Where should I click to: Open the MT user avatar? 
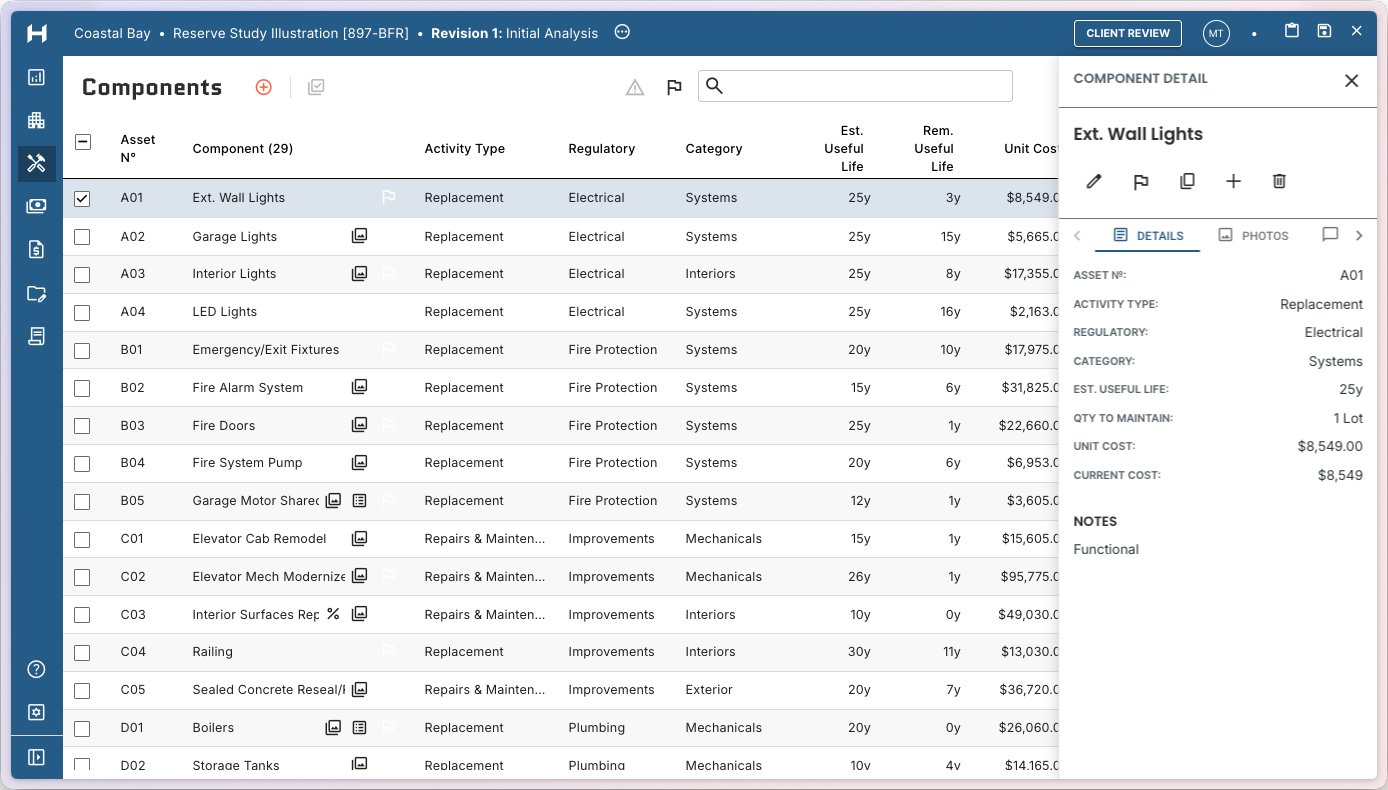coord(1216,33)
